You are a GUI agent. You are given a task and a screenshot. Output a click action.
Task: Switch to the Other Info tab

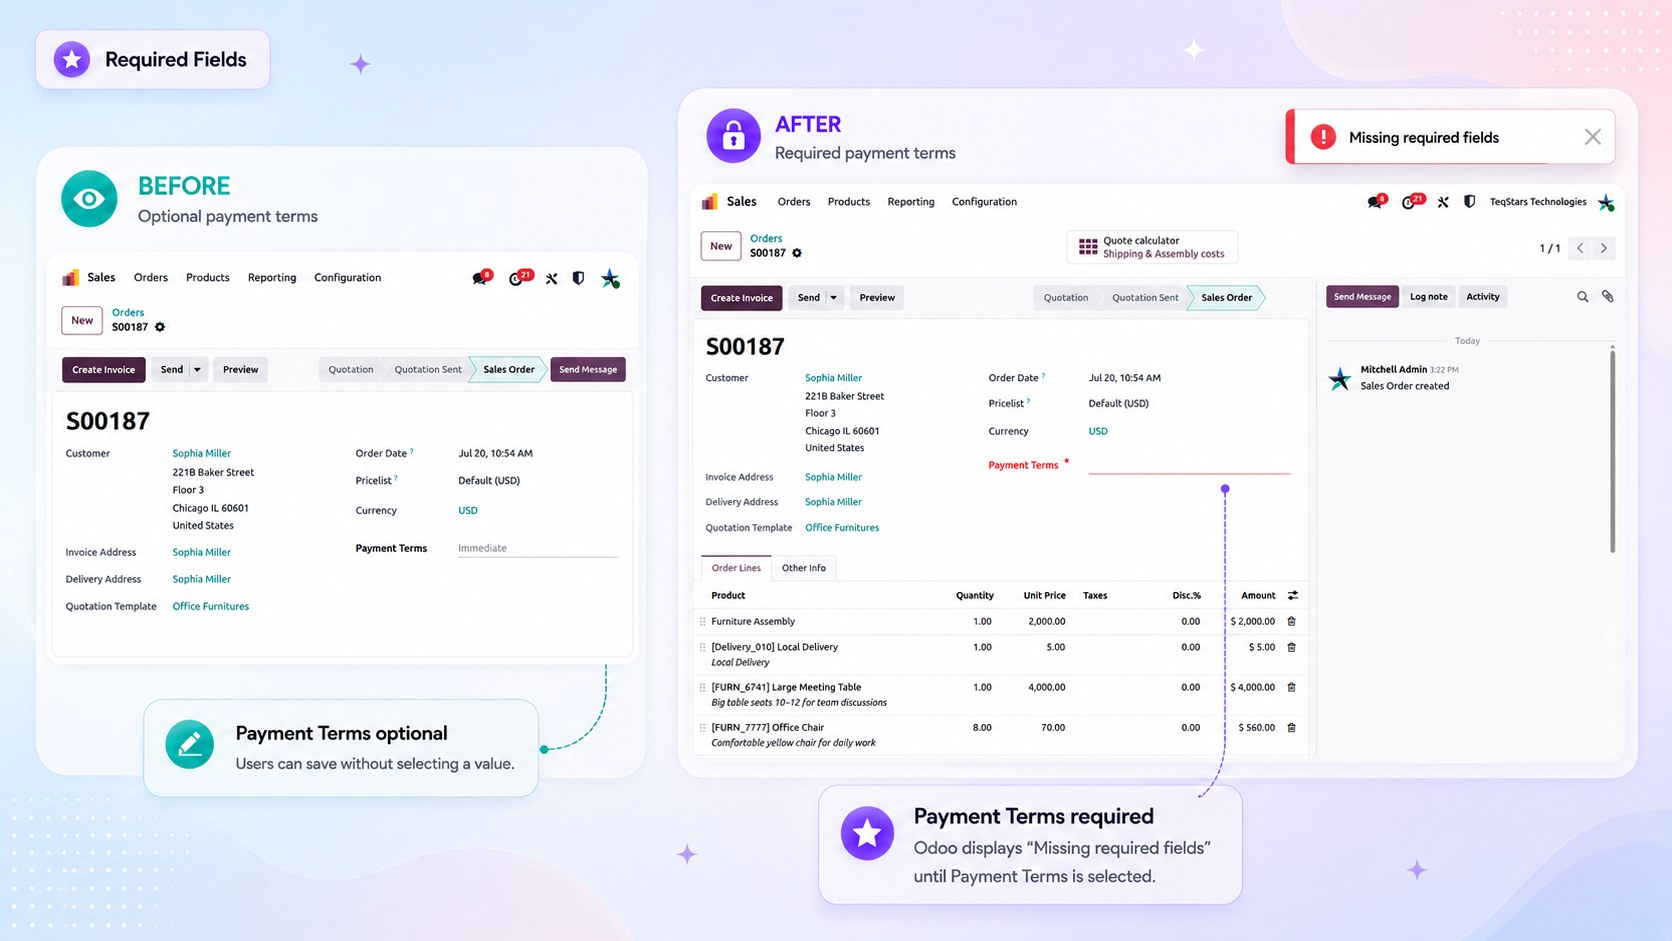(x=804, y=568)
